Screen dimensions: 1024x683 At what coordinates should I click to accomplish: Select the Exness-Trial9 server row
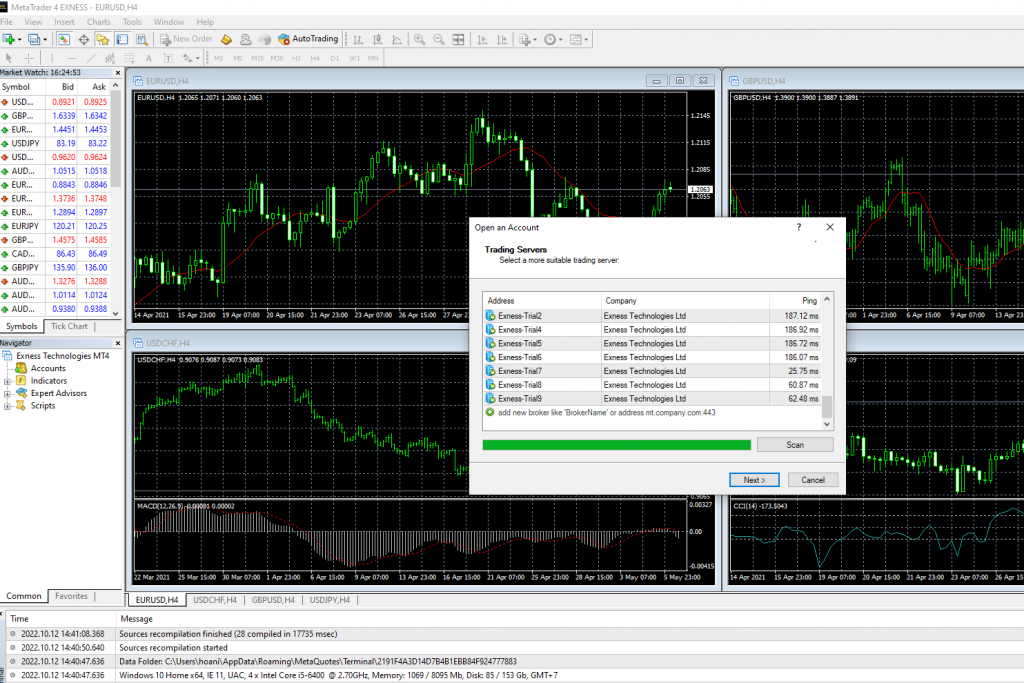[652, 398]
